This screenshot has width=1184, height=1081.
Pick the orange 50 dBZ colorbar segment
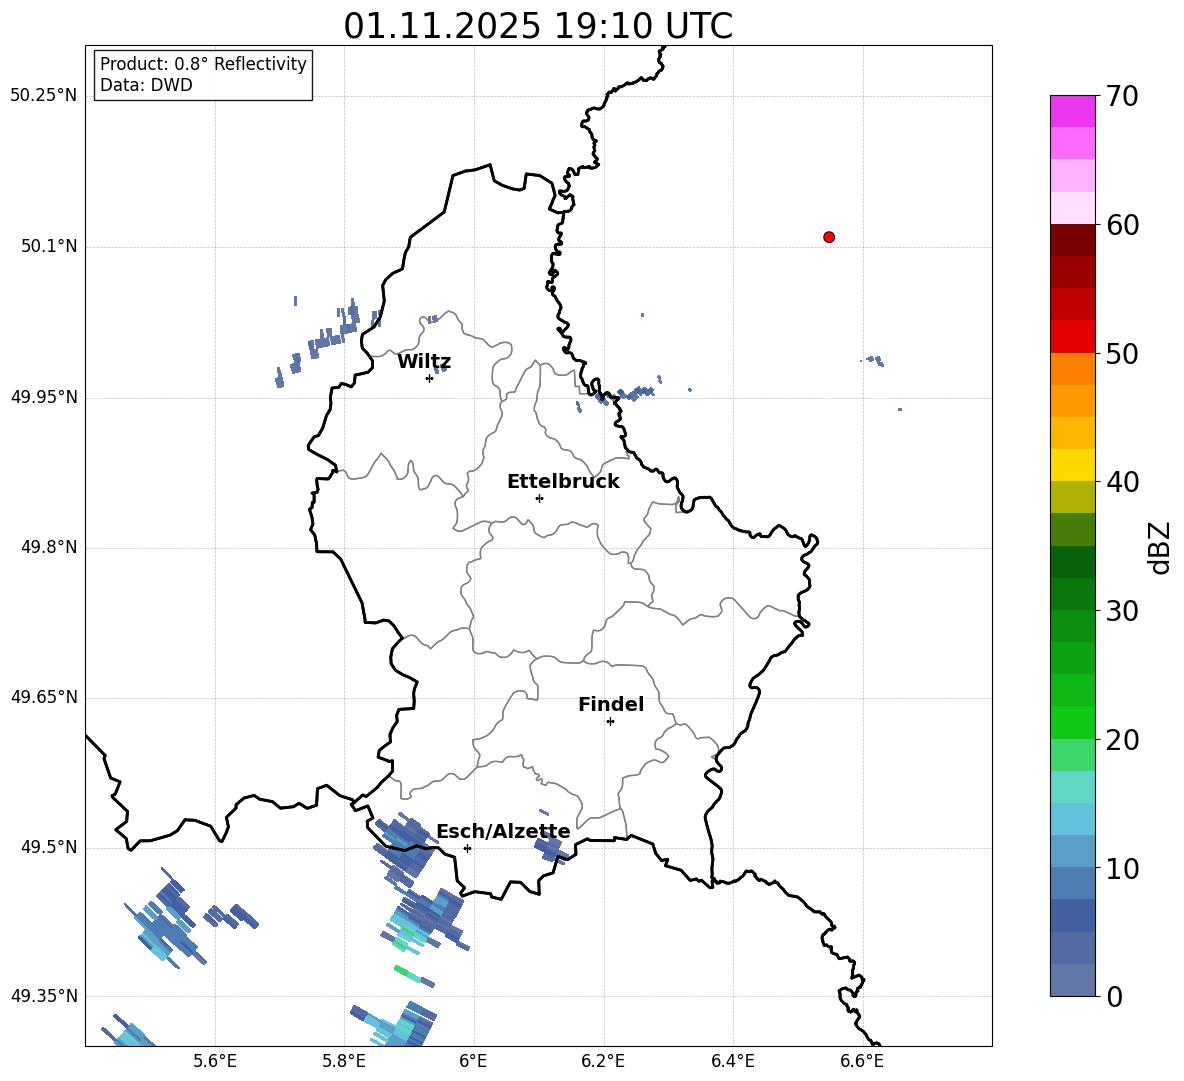click(x=1072, y=368)
